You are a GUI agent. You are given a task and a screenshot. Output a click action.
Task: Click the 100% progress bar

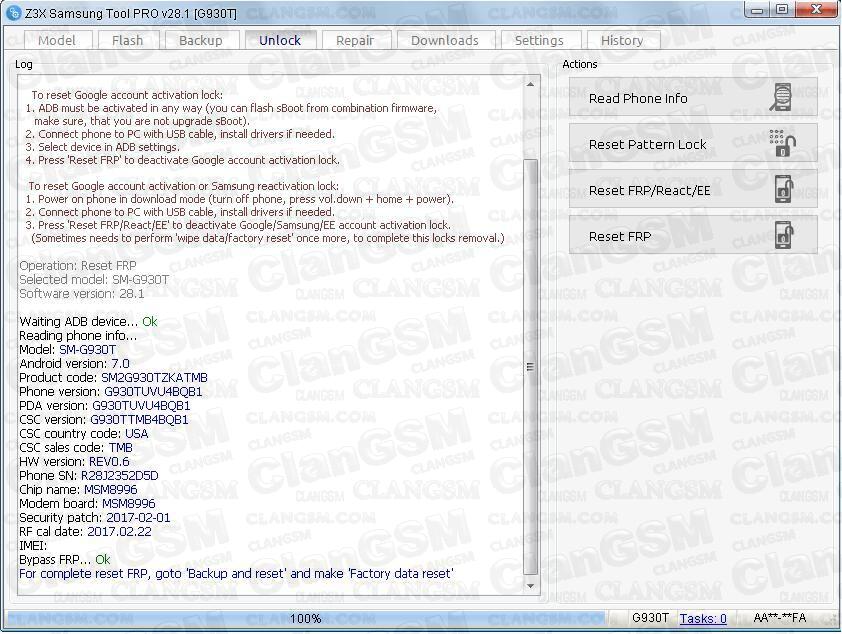pos(307,618)
